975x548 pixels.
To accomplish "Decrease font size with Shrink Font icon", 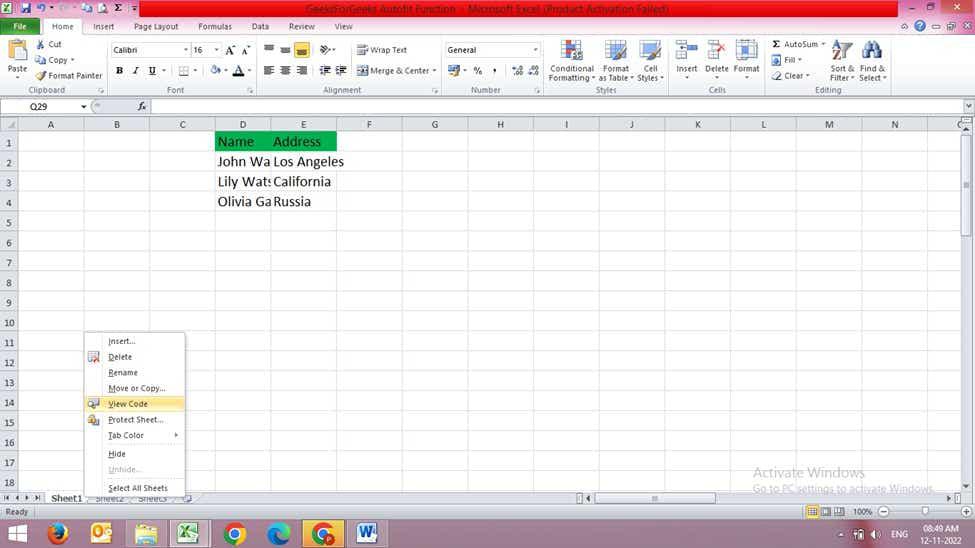I will pyautogui.click(x=246, y=50).
